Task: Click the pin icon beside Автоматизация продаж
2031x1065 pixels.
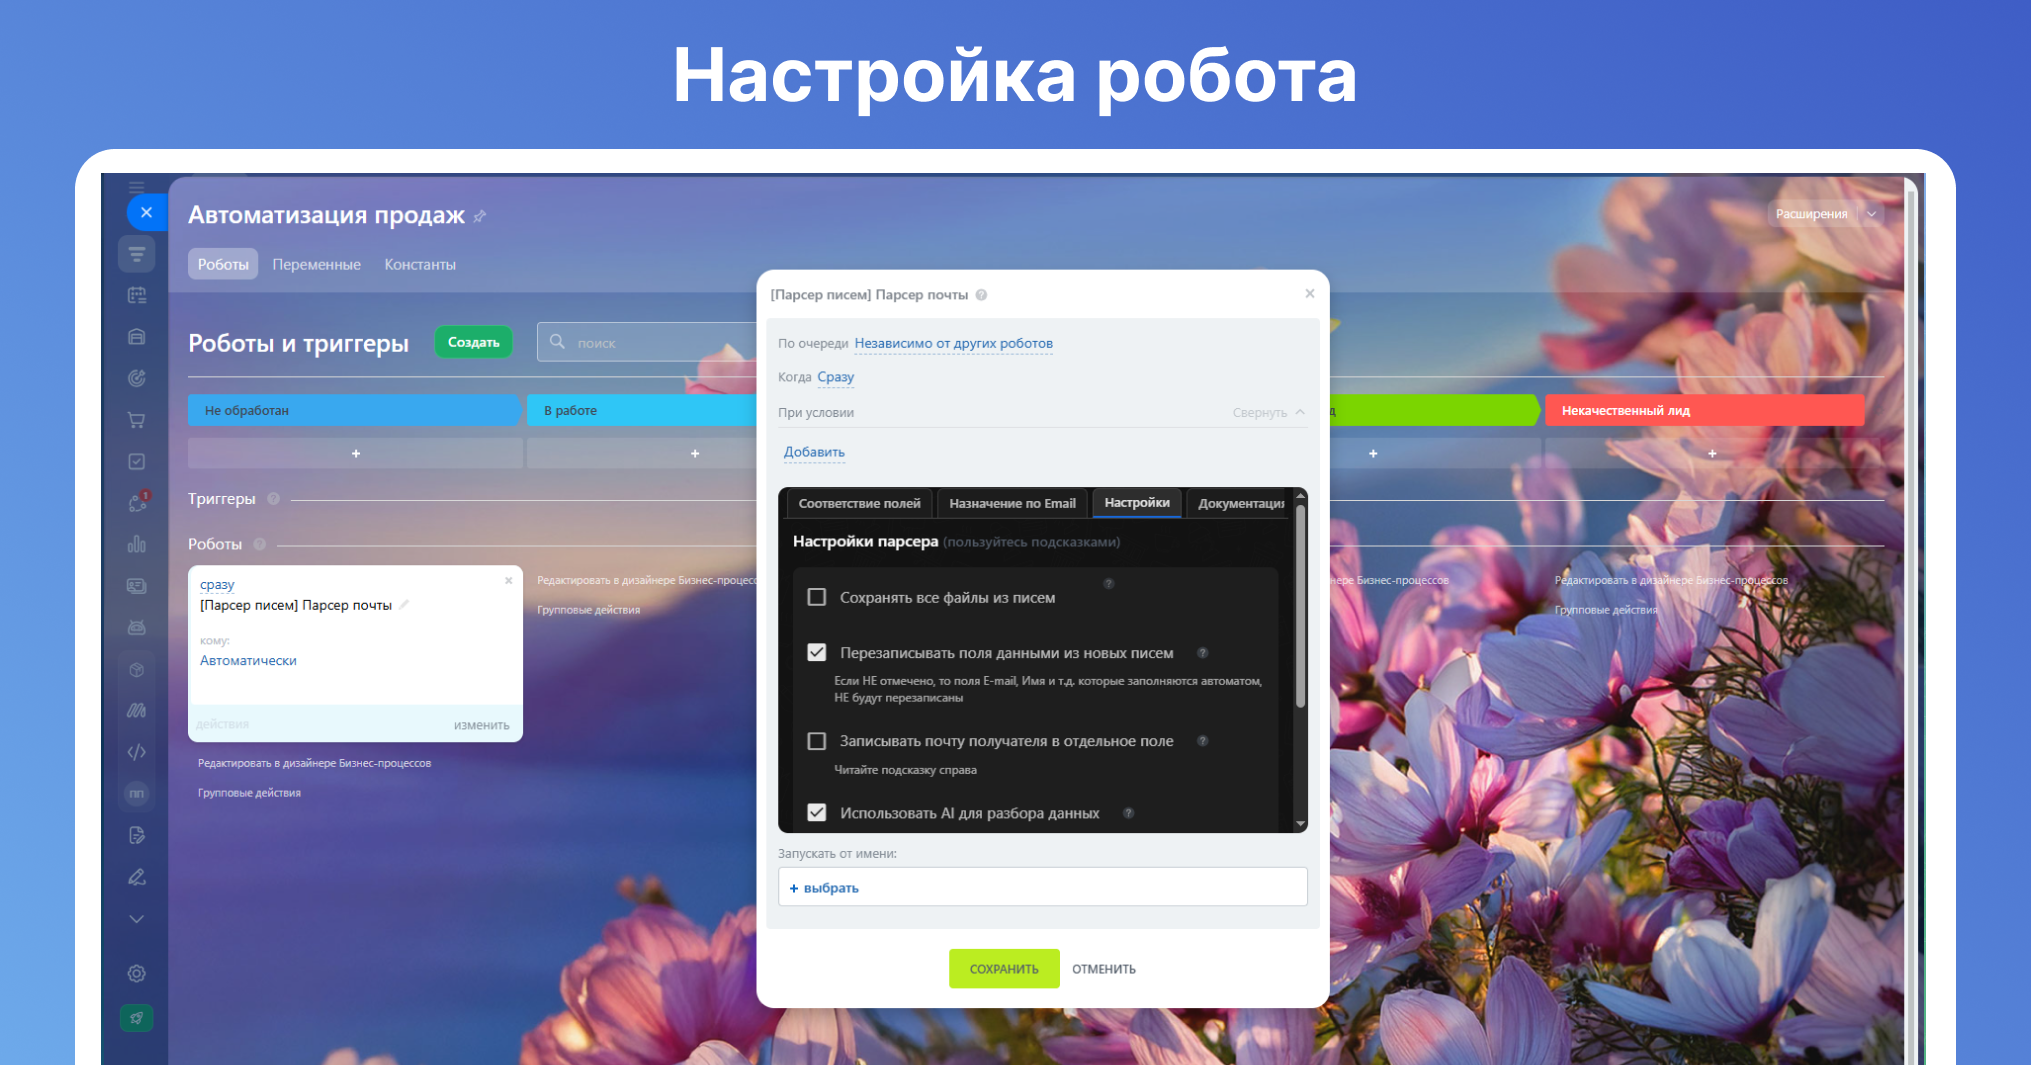Action: [480, 216]
